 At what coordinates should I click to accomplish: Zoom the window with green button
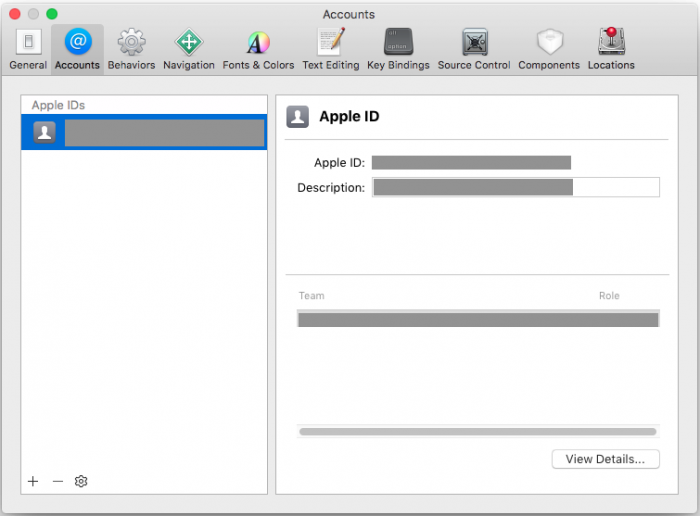(52, 14)
